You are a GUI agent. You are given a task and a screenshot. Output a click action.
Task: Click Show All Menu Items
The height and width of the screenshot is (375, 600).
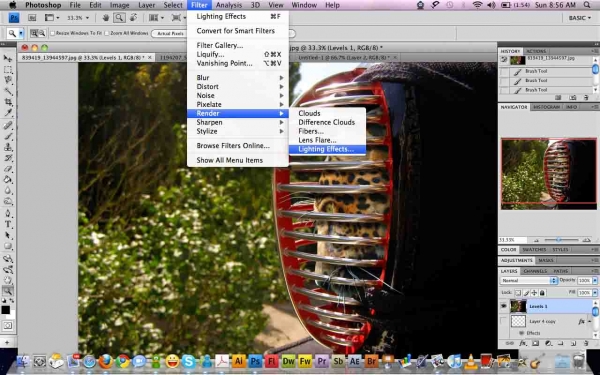(x=238, y=160)
